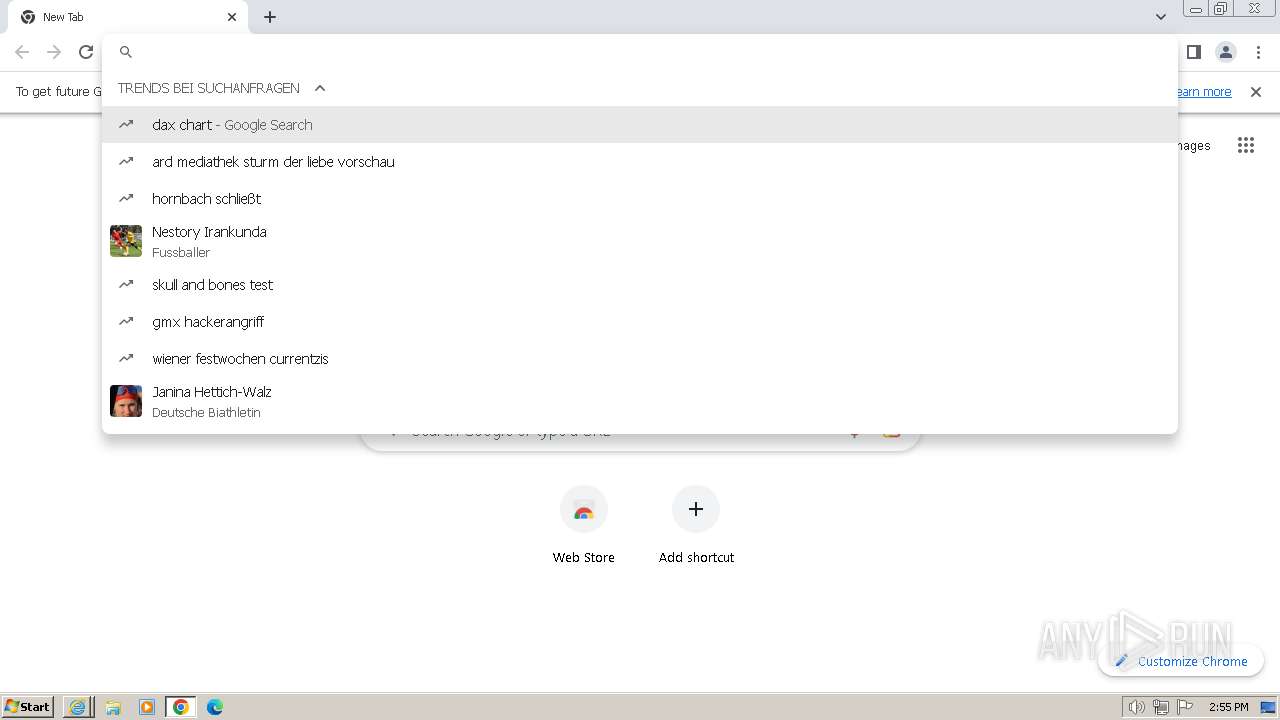Open the Web Store shortcut
The height and width of the screenshot is (720, 1280).
click(x=584, y=526)
